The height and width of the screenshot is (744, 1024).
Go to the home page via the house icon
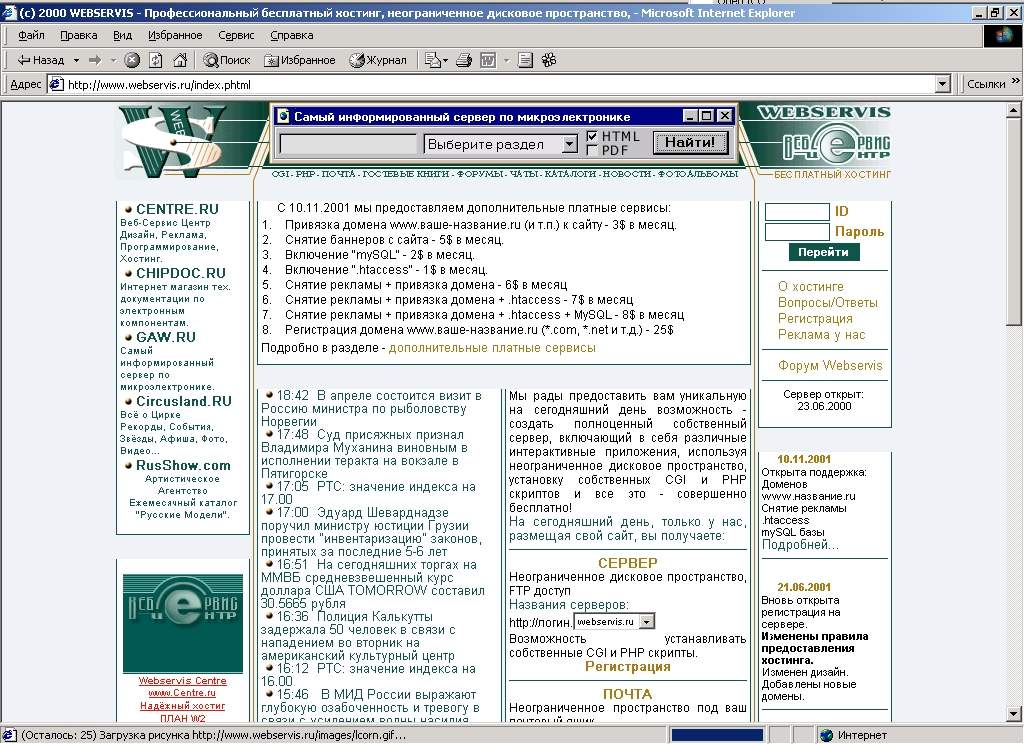click(x=180, y=60)
